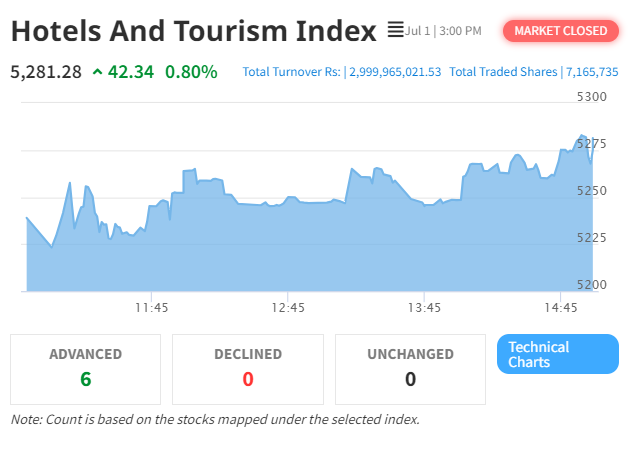The height and width of the screenshot is (466, 628).
Task: Click the 11:45 time axis label
Action: 151,307
